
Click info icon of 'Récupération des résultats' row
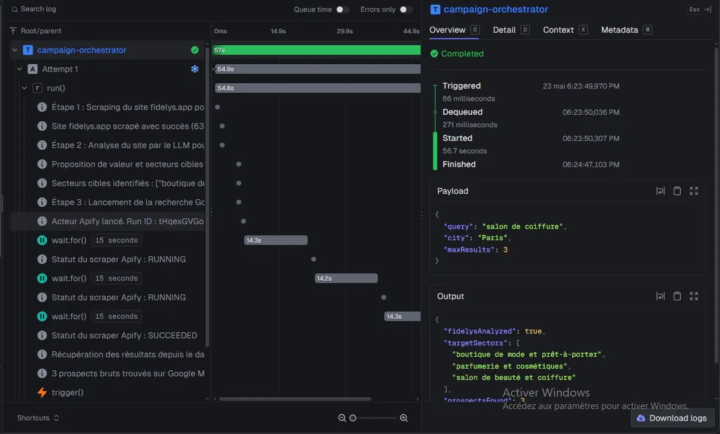pos(42,355)
